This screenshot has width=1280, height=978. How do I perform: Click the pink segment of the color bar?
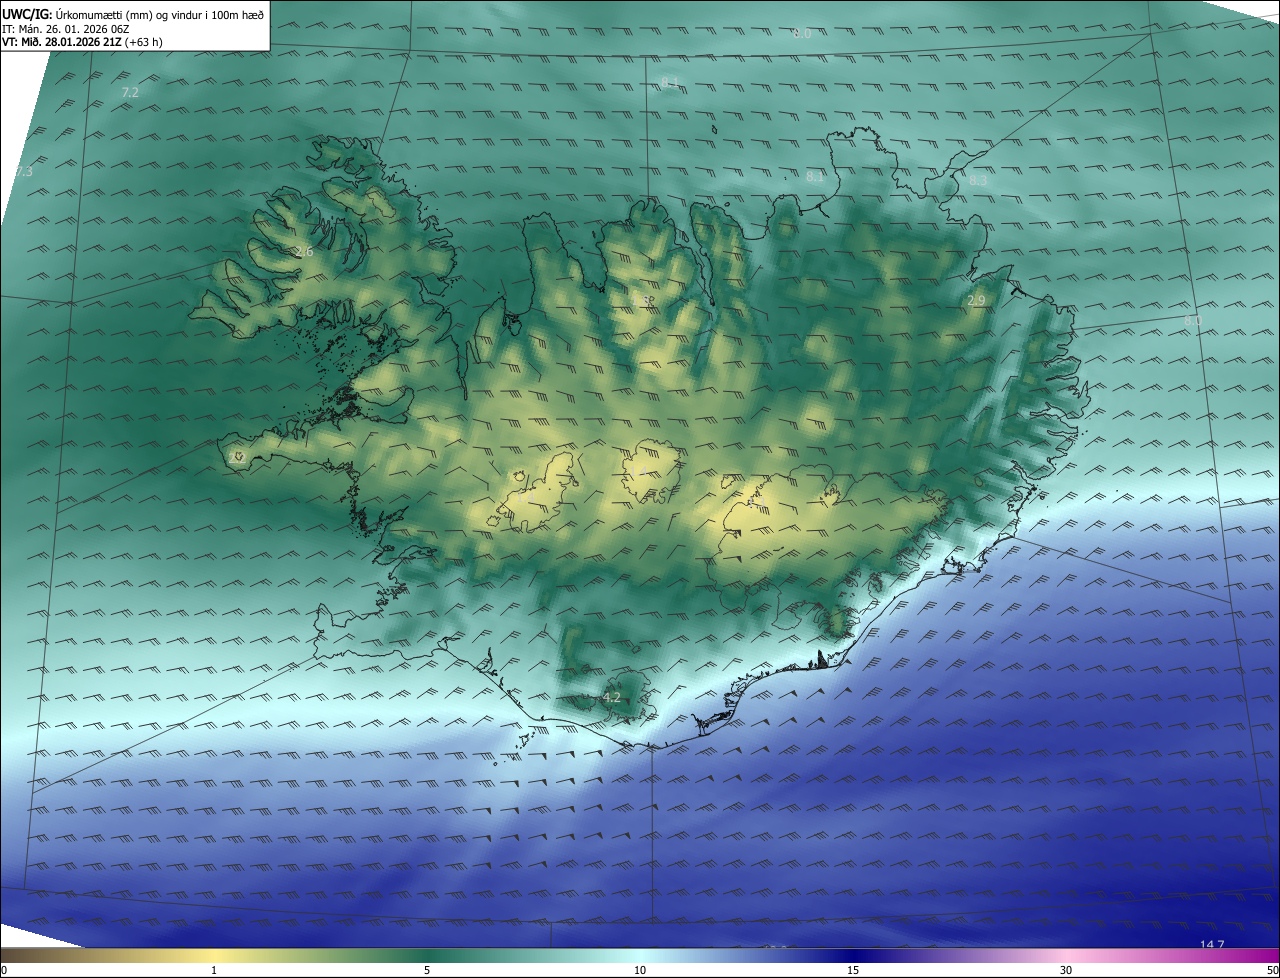point(1066,956)
